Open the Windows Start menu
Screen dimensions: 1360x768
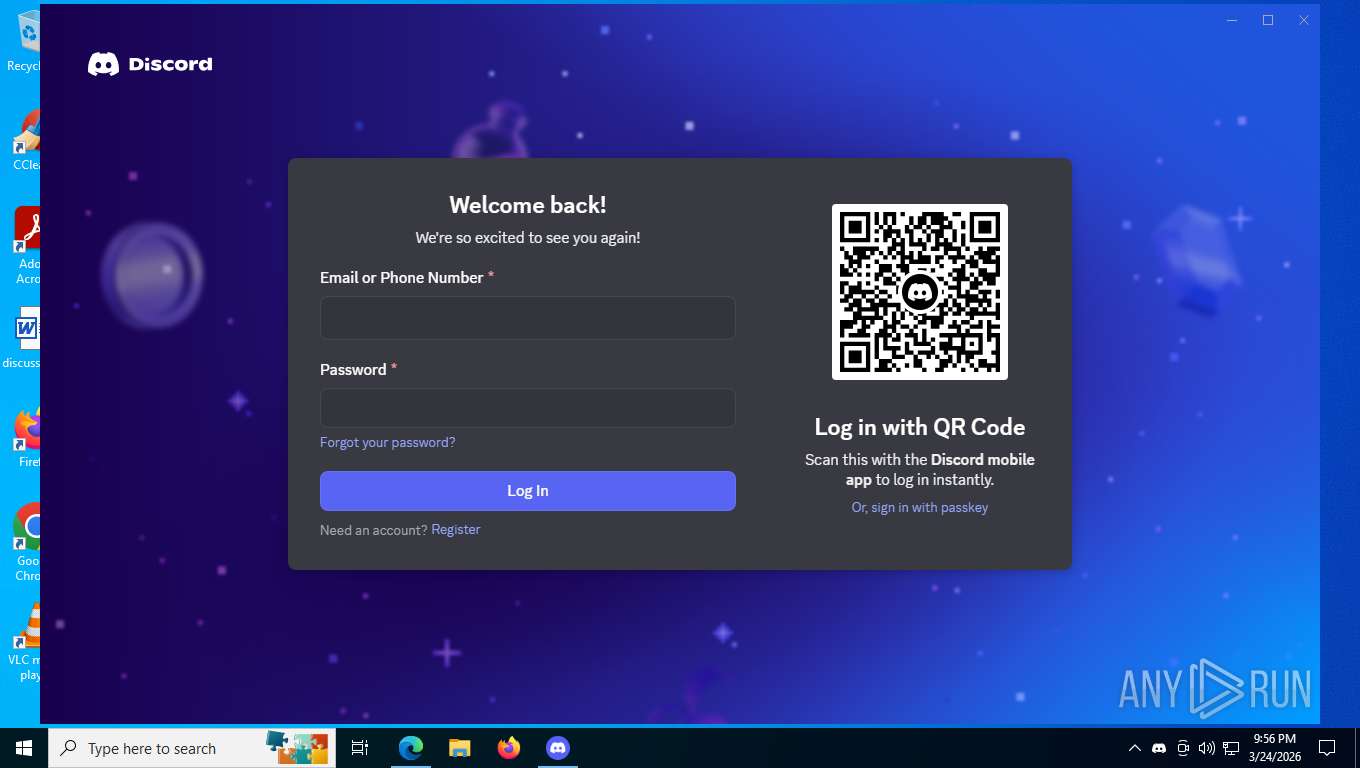tap(24, 748)
